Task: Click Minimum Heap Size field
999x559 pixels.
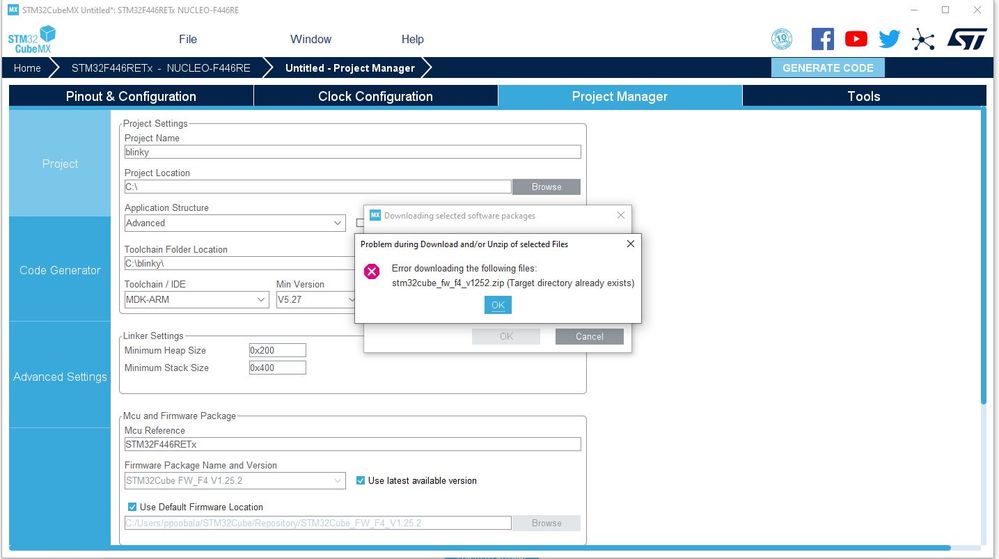Action: coord(277,350)
